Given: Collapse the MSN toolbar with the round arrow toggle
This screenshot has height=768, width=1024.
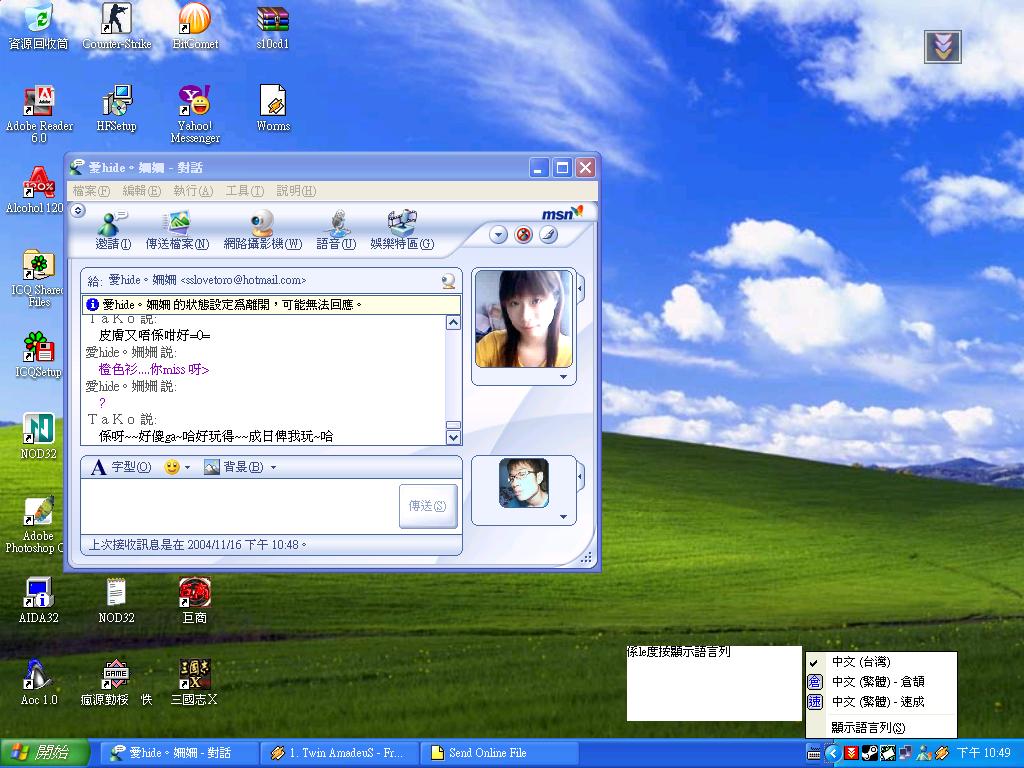Looking at the screenshot, I should pyautogui.click(x=78, y=210).
